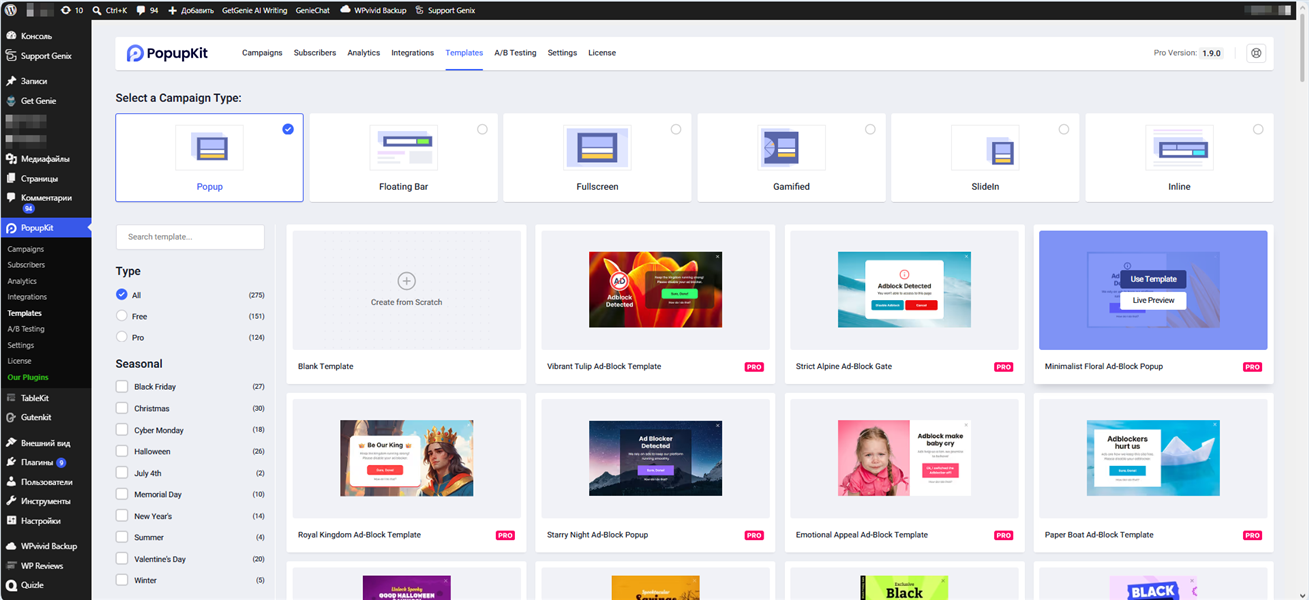Image resolution: width=1309 pixels, height=600 pixels.
Task: Open WPvivid Backup cloud icon
Action: 345,10
